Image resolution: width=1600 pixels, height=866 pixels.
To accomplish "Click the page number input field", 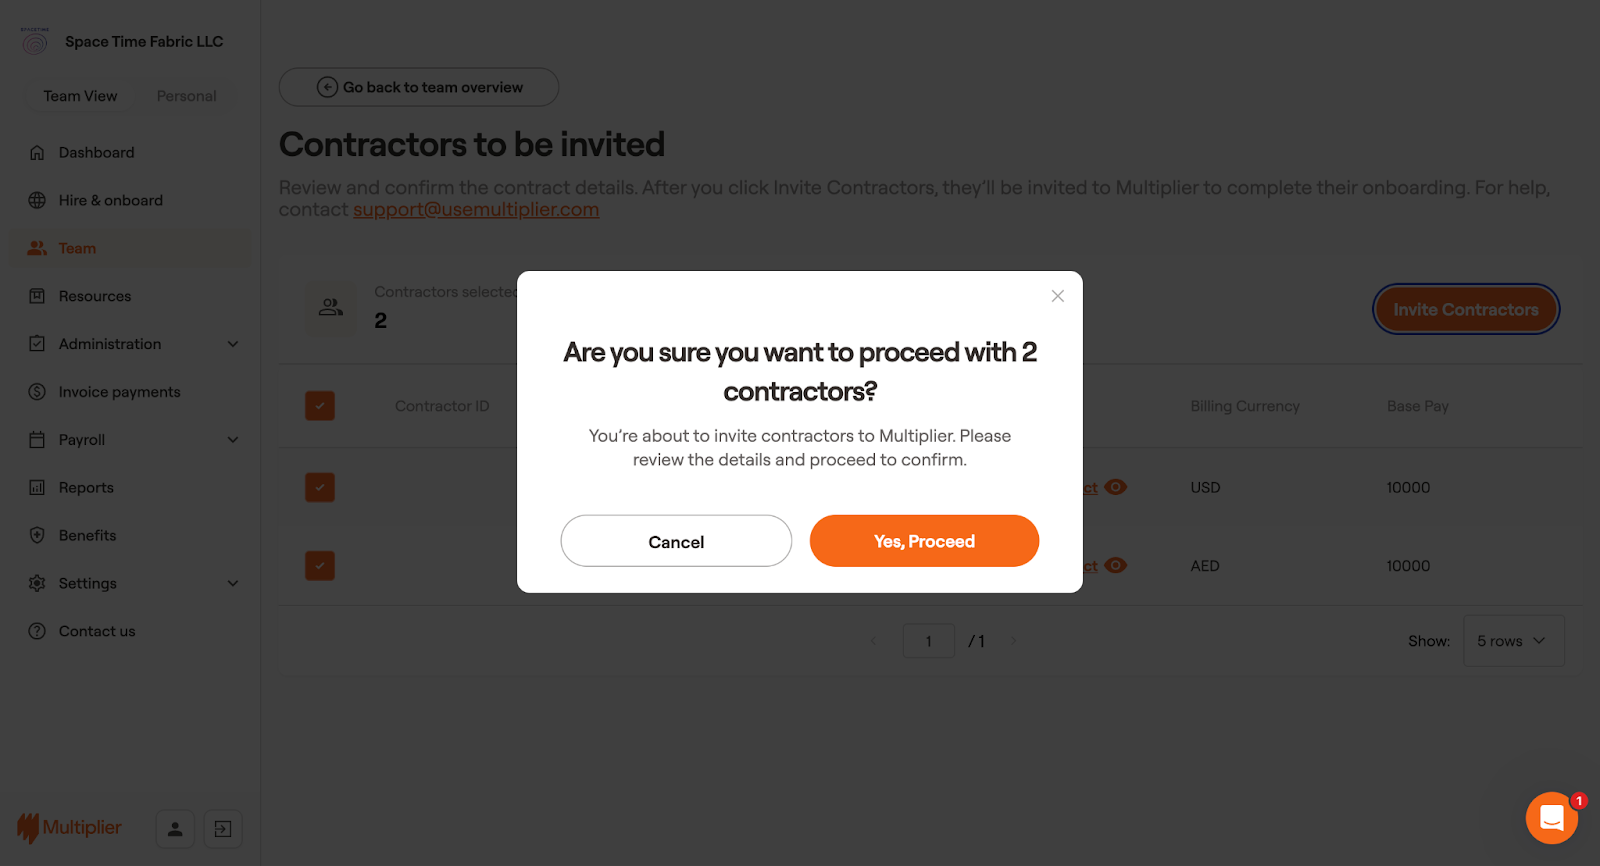I will pyautogui.click(x=928, y=641).
